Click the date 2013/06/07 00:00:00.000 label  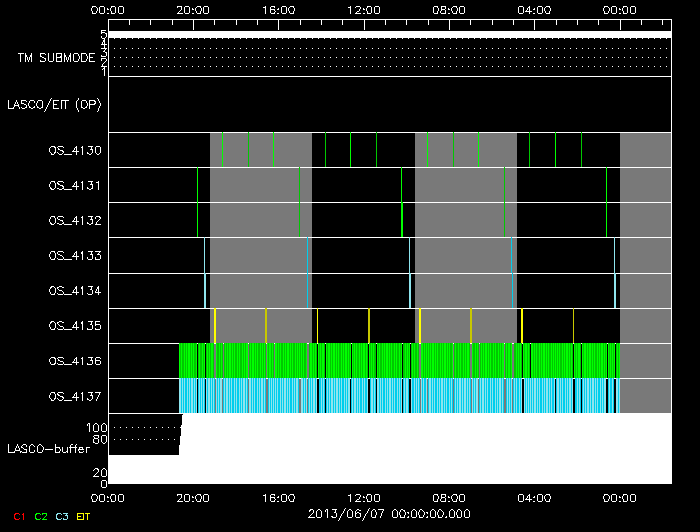click(389, 514)
